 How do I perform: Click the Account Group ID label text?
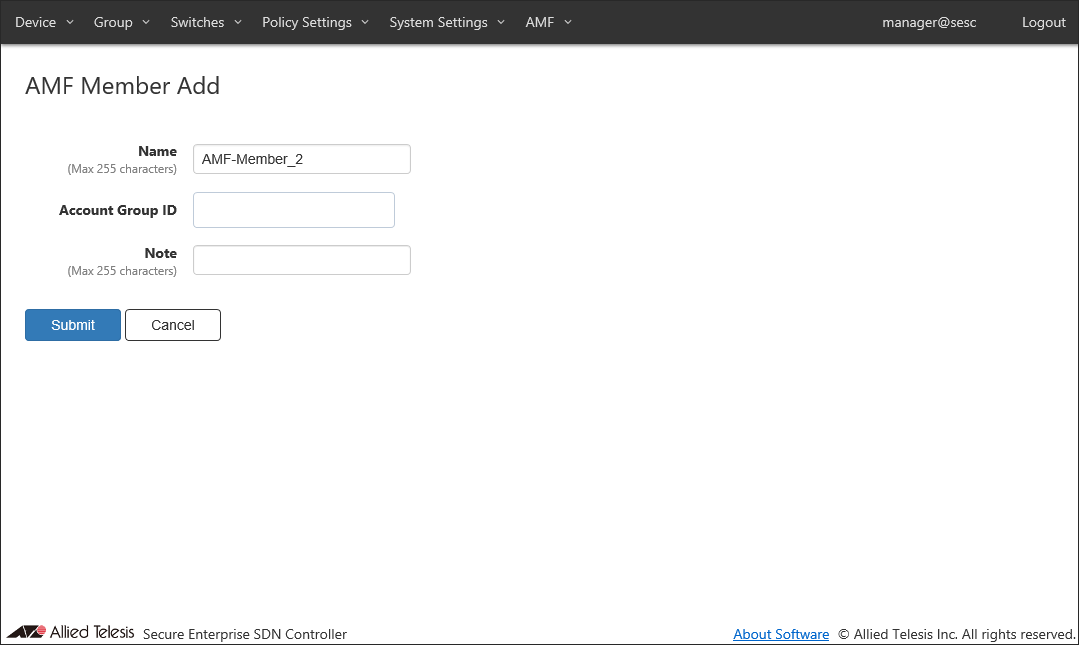click(117, 210)
